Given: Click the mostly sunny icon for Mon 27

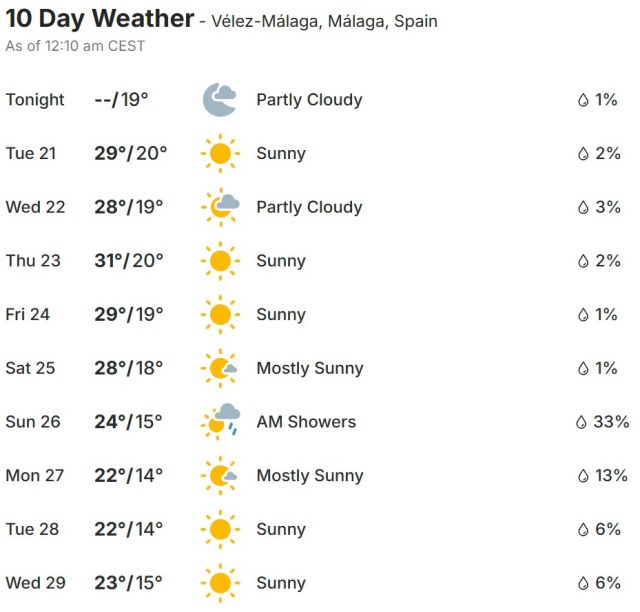Looking at the screenshot, I should (x=220, y=475).
